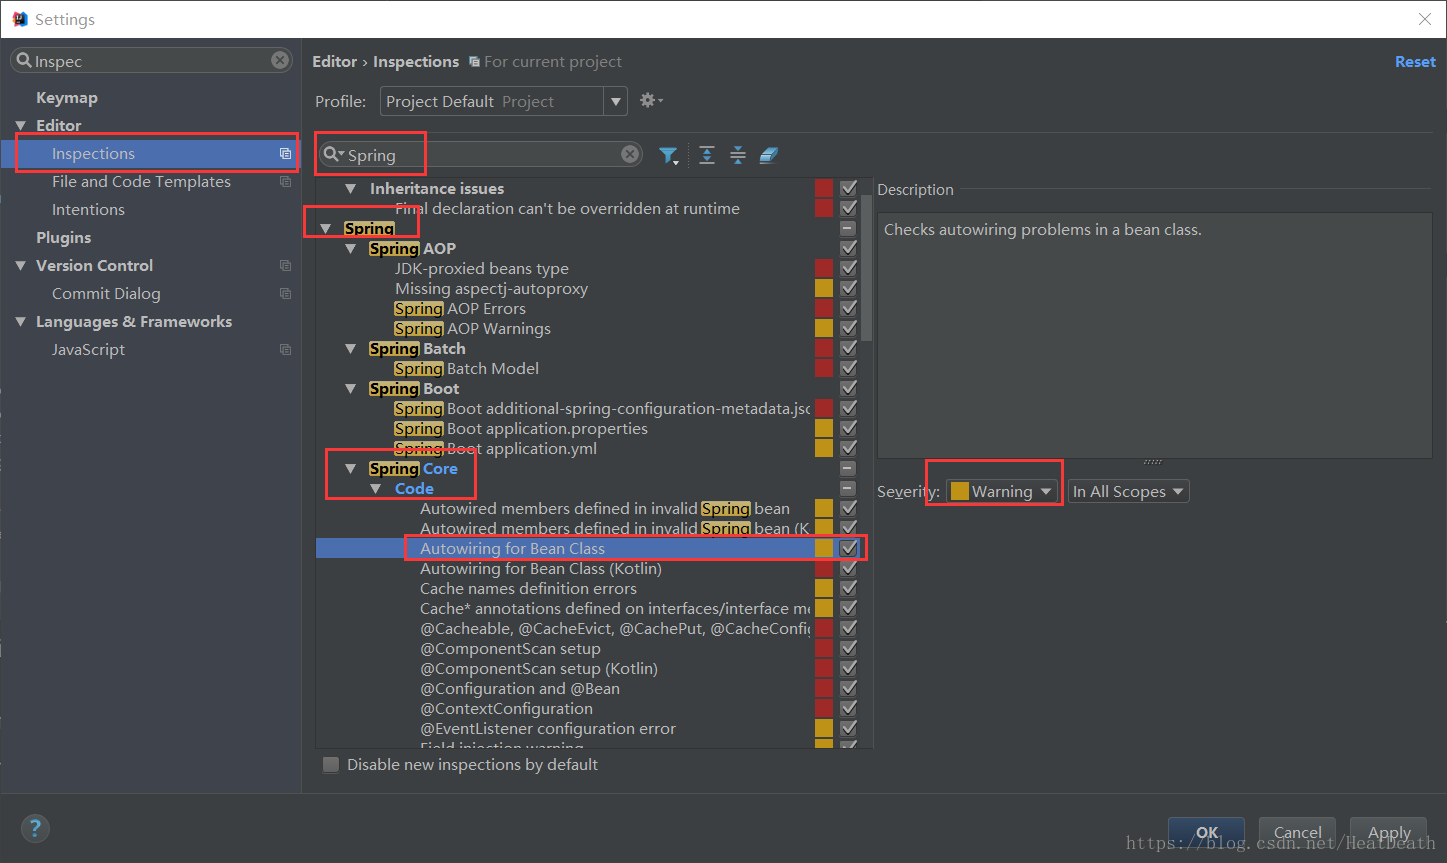Image resolution: width=1447 pixels, height=863 pixels.
Task: Clear the Spring inspections search field
Action: 630,154
